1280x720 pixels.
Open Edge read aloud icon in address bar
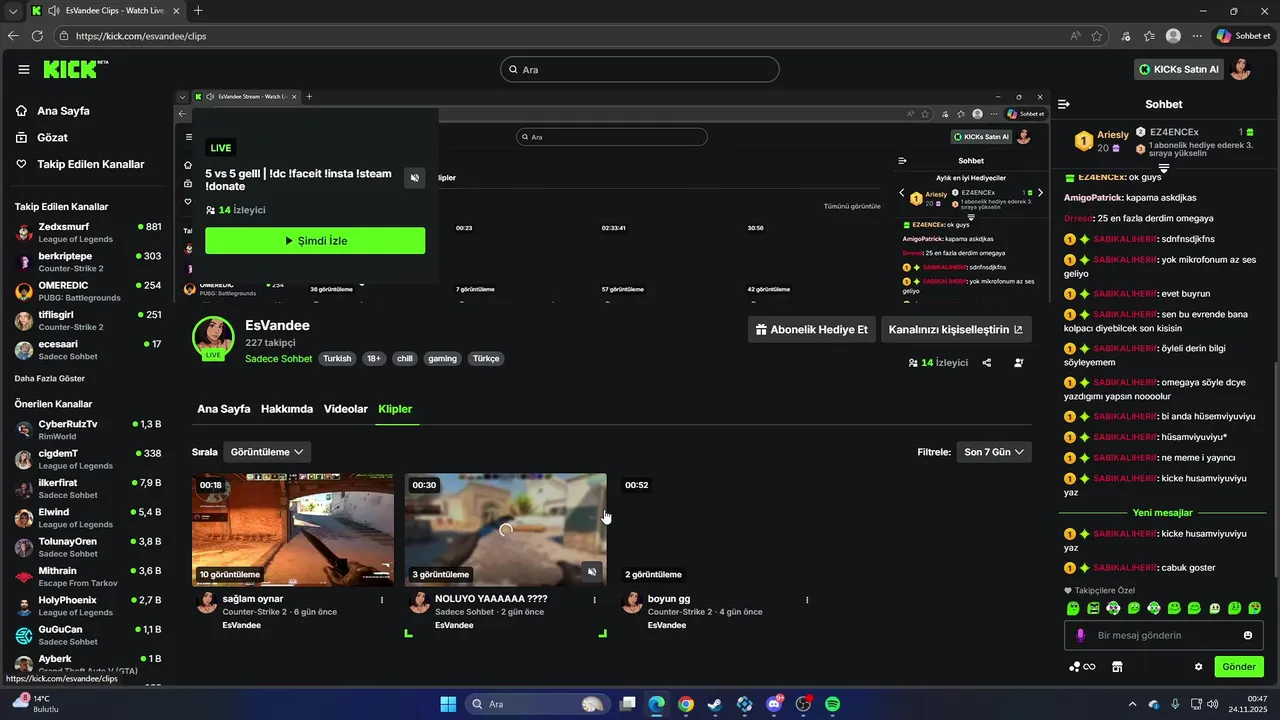click(1075, 36)
